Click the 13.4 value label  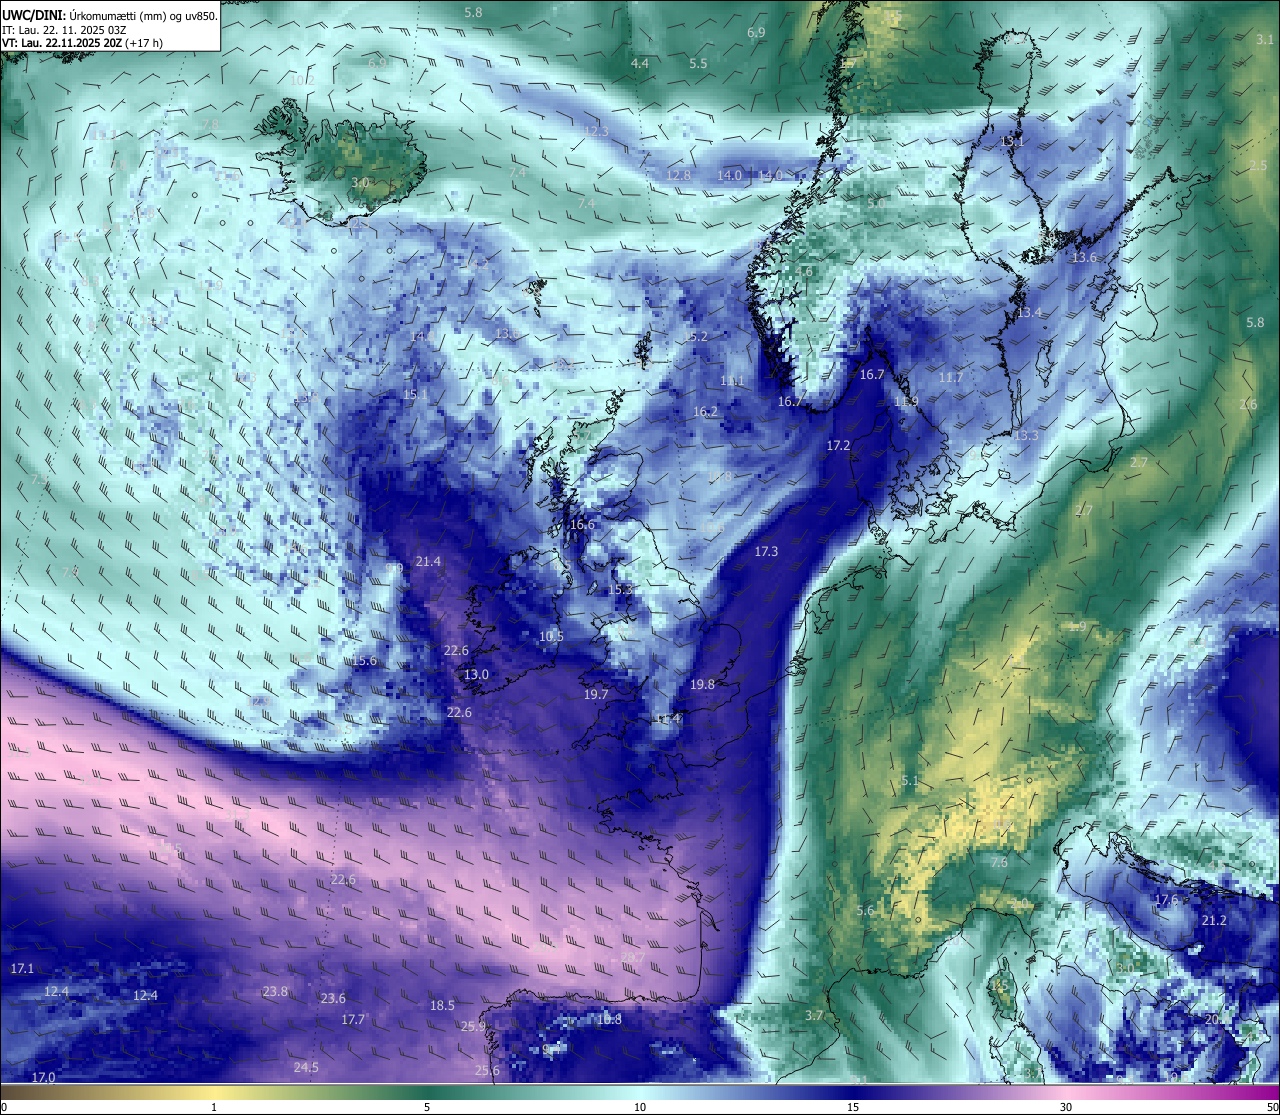(1029, 313)
